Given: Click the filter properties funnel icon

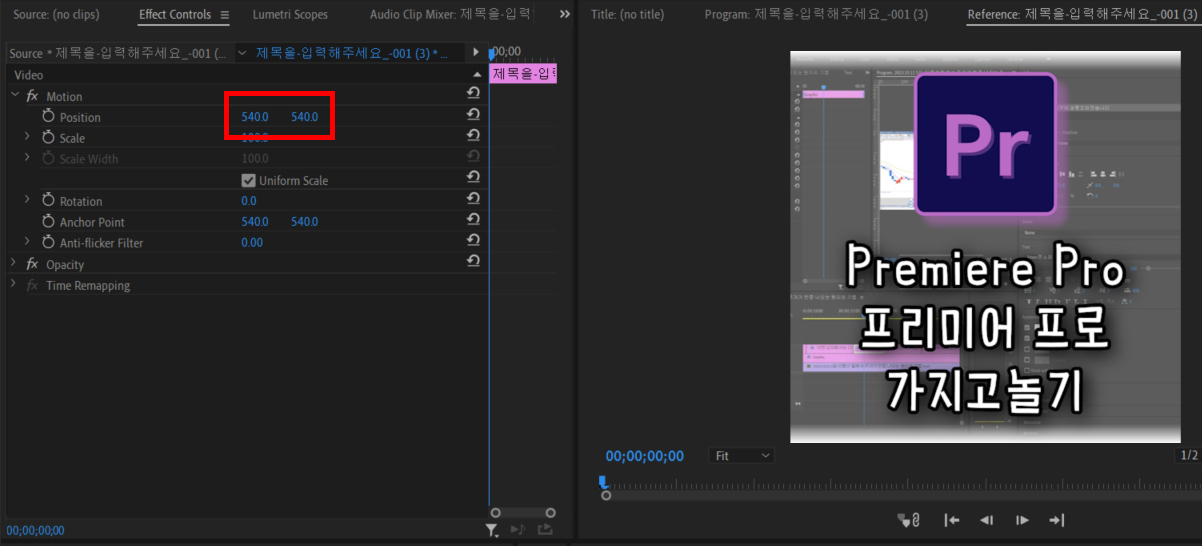Looking at the screenshot, I should (x=491, y=530).
